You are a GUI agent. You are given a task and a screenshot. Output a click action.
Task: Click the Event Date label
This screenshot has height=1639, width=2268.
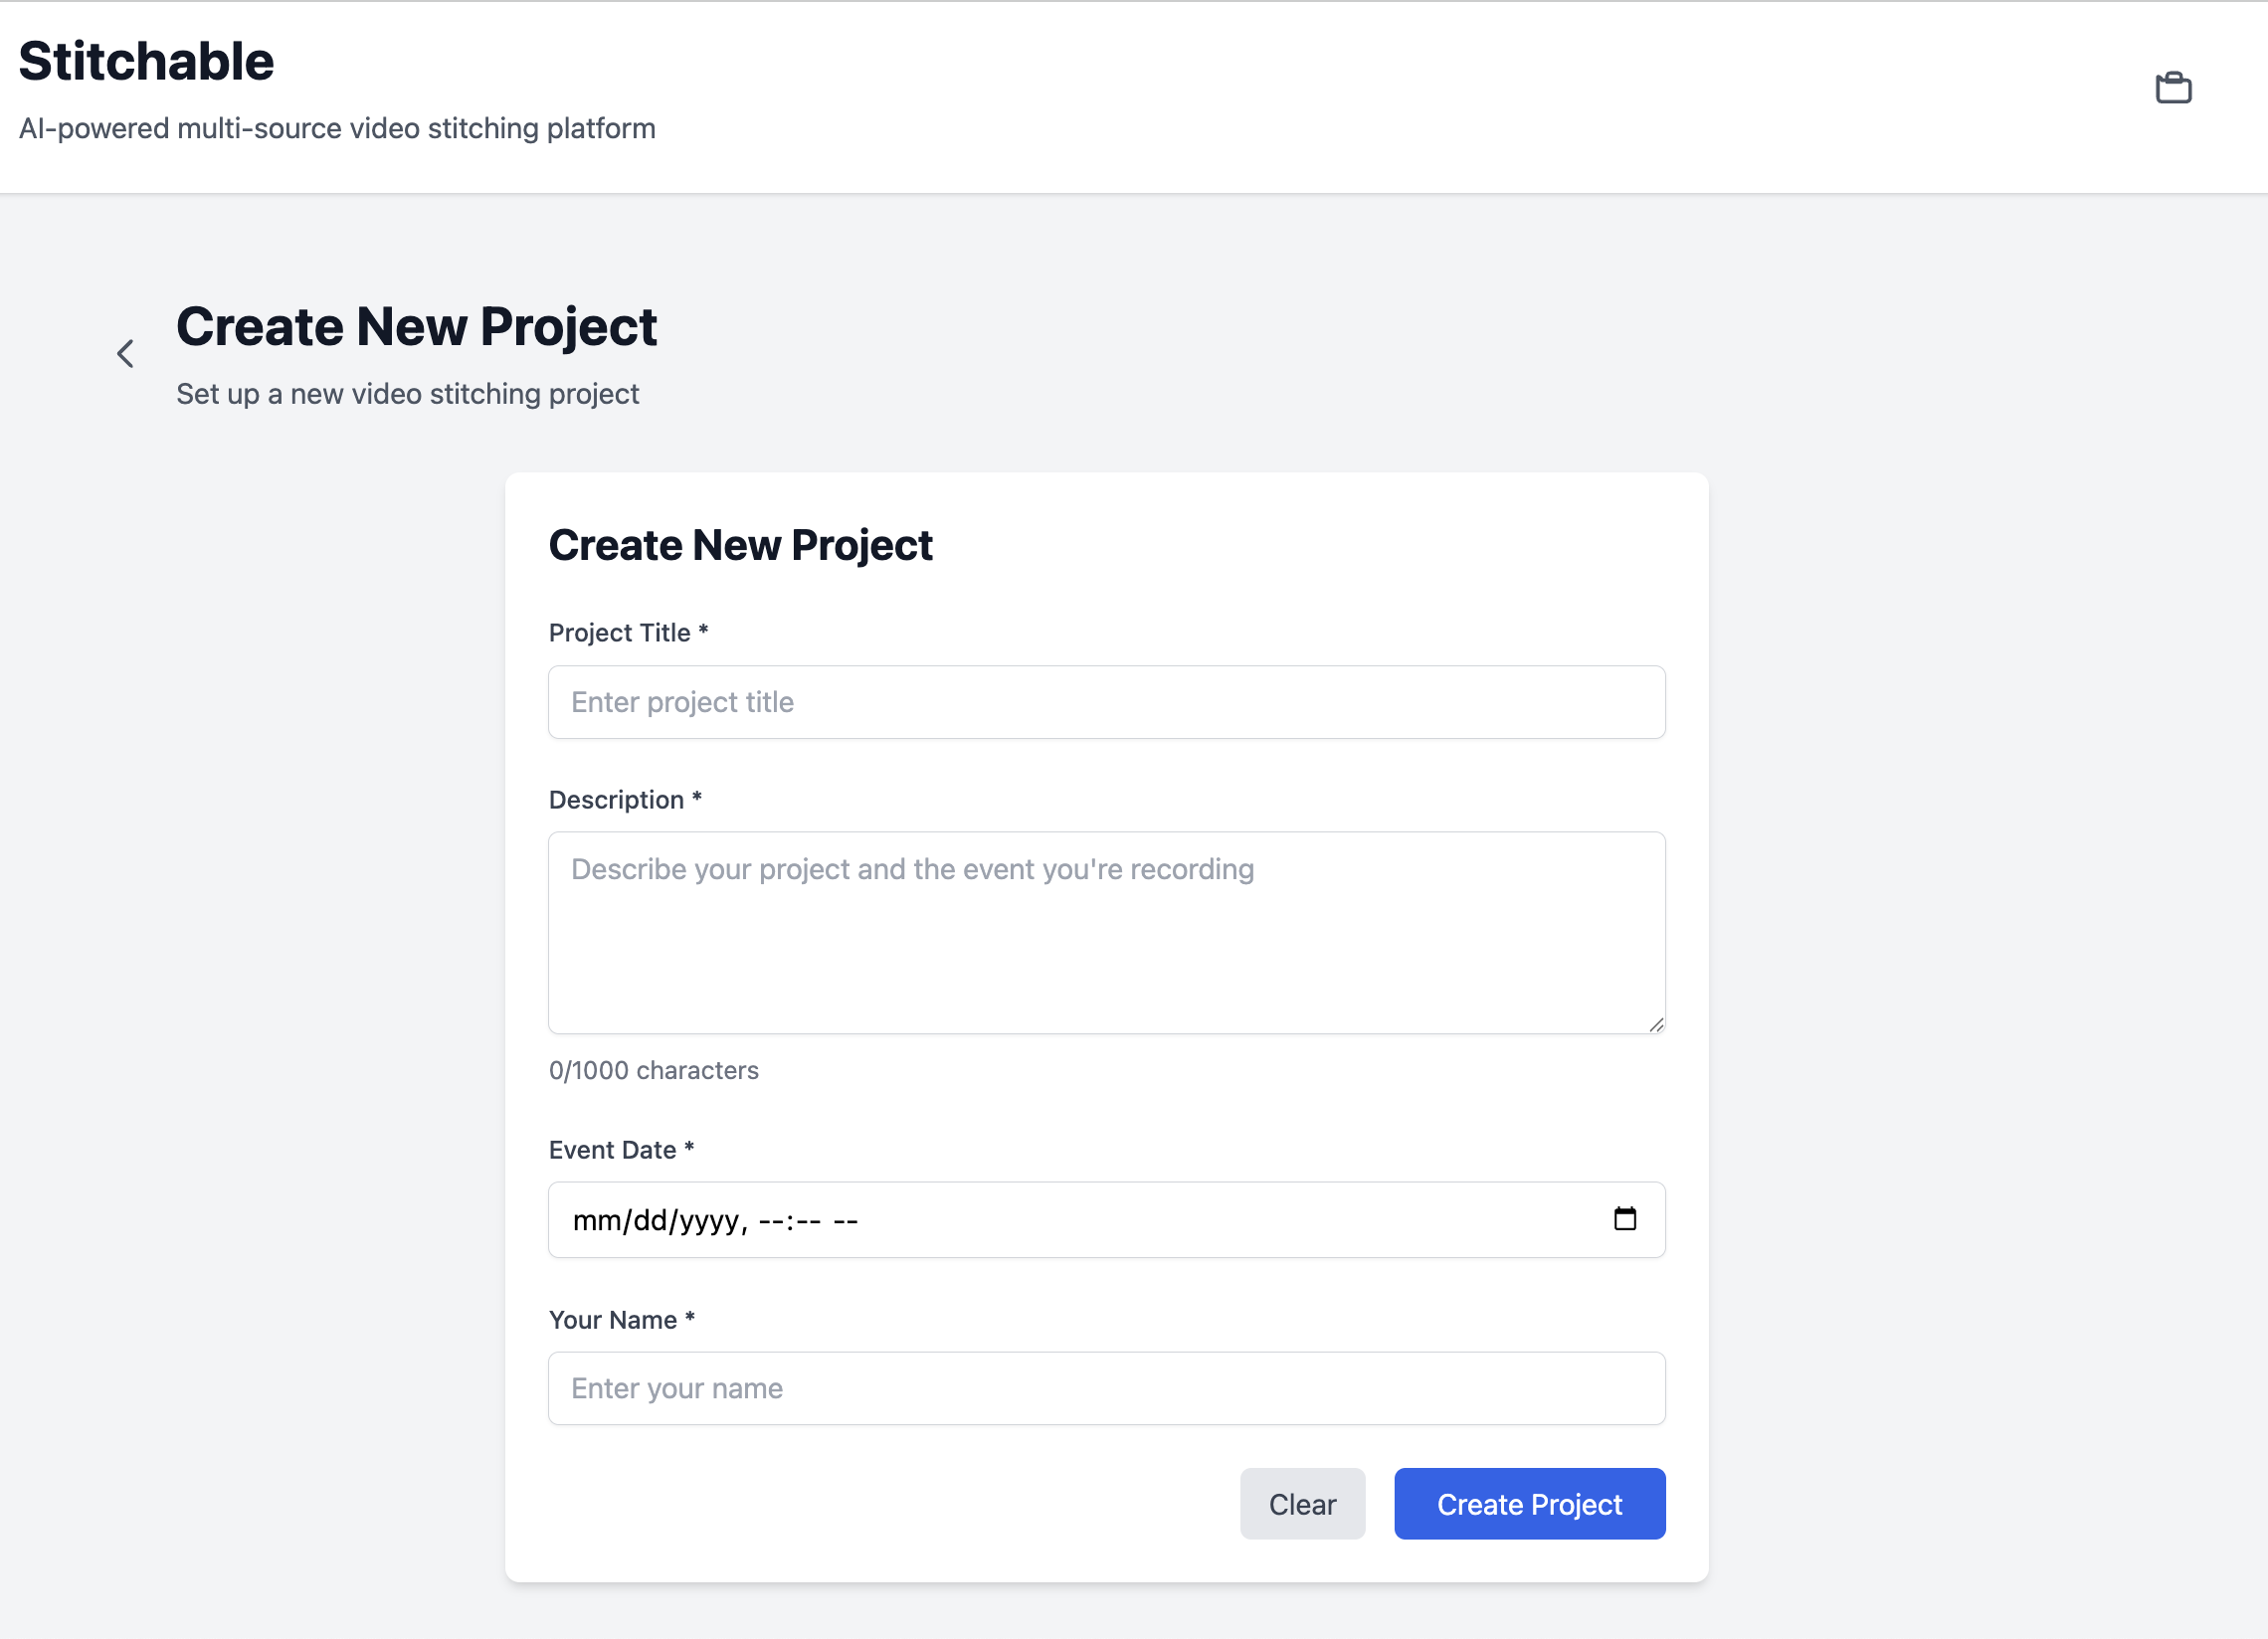point(612,1150)
